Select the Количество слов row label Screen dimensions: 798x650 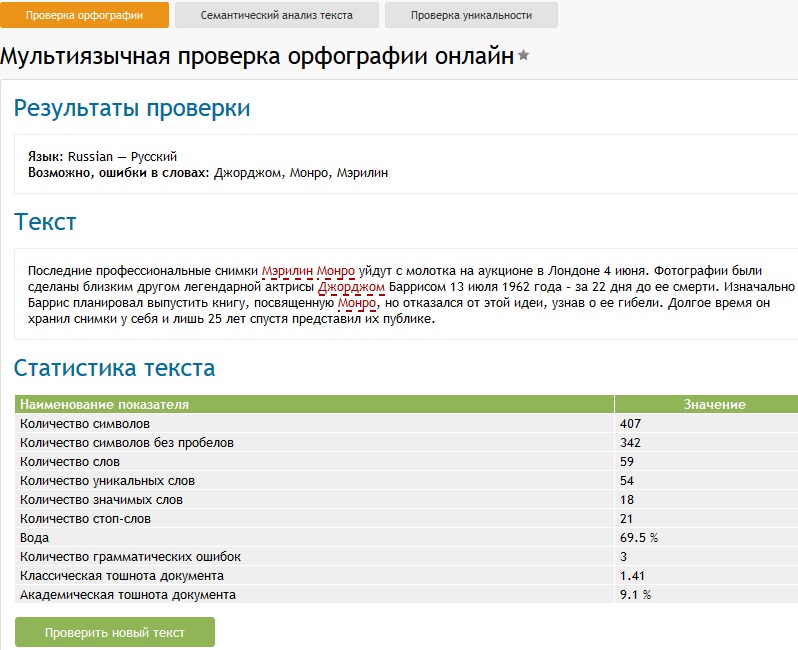70,462
